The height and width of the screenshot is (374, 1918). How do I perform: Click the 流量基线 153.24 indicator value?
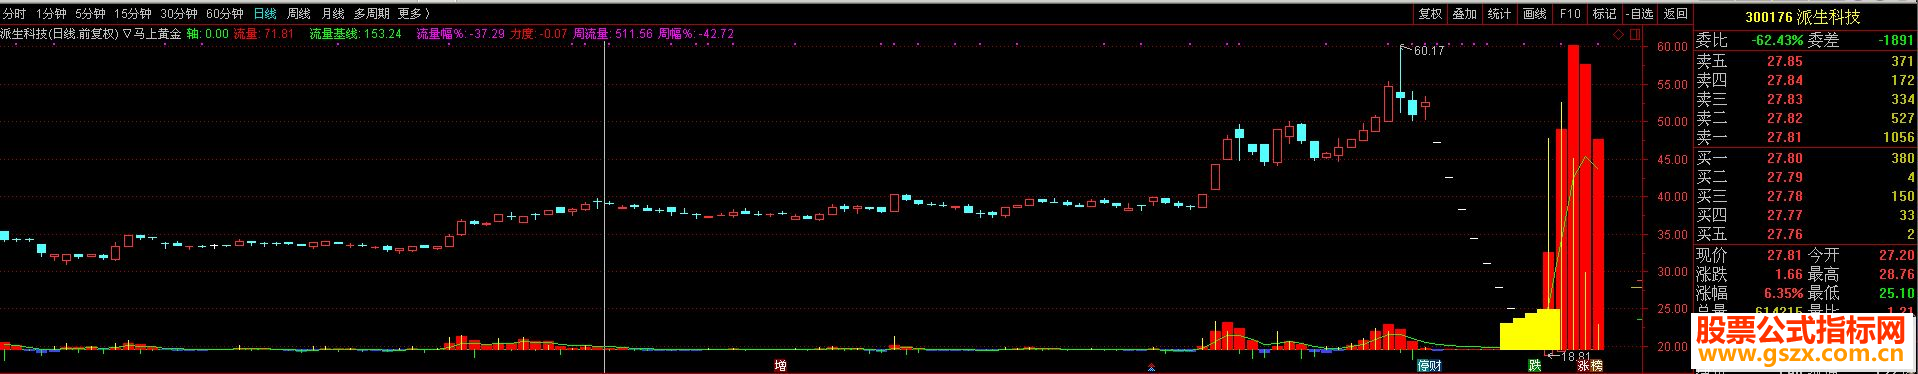pos(355,33)
